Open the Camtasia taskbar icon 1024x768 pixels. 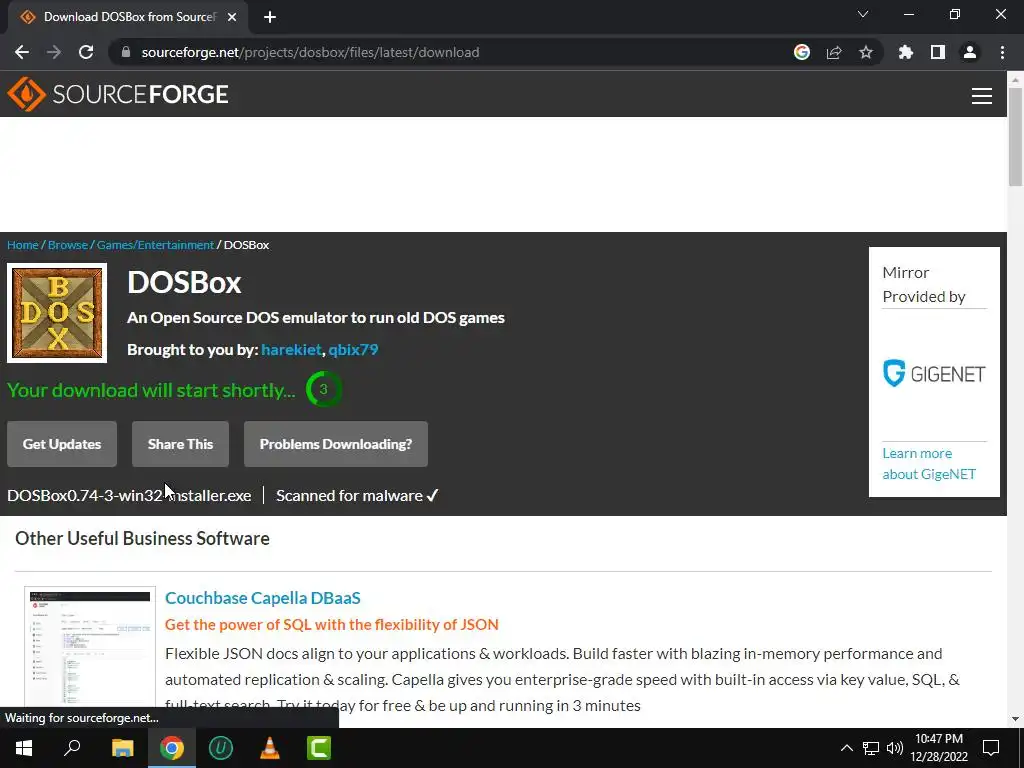tap(319, 748)
